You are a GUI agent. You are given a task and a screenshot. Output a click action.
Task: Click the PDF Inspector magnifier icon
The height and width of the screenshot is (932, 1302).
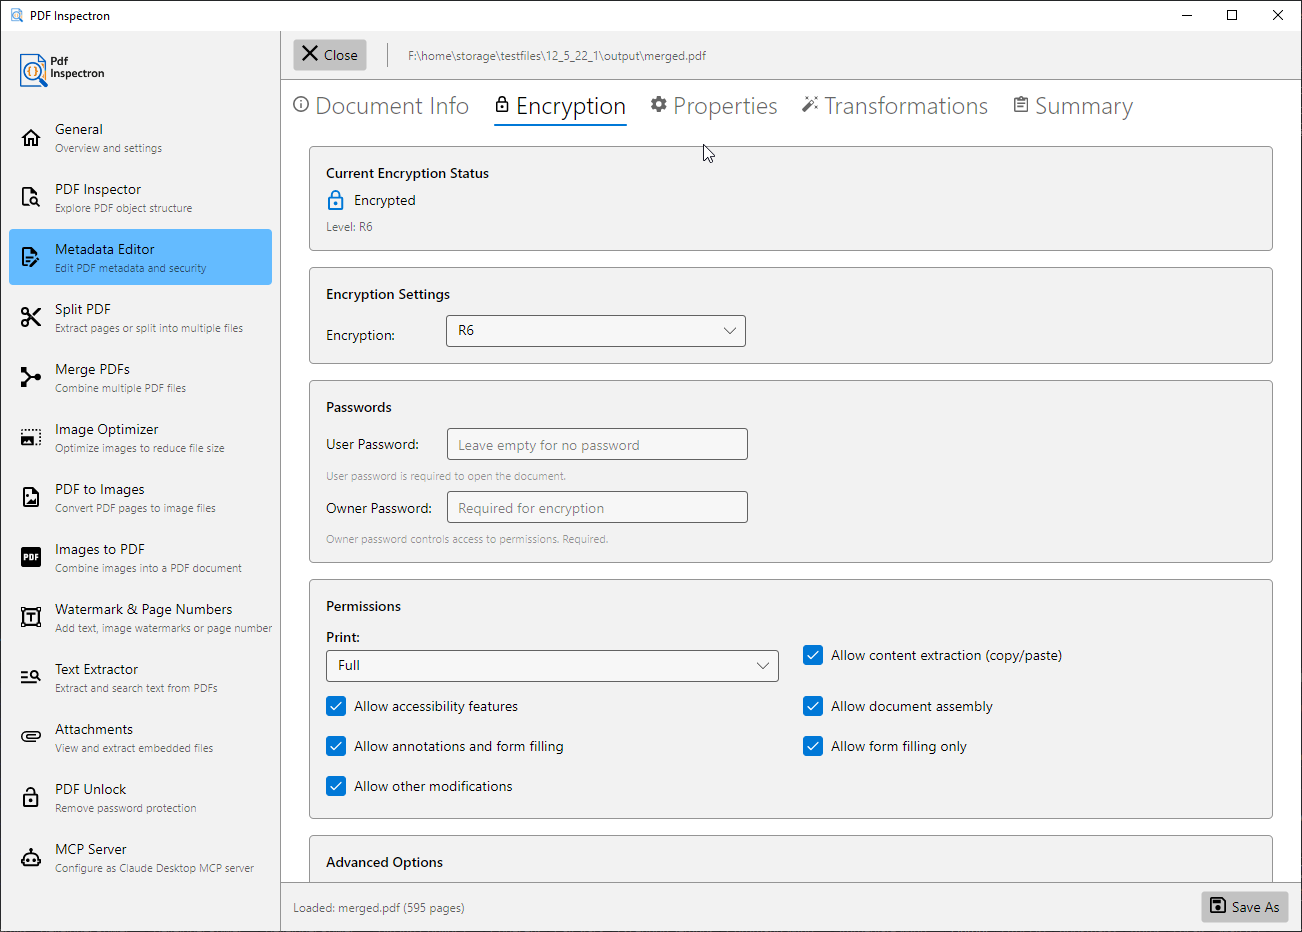point(31,197)
